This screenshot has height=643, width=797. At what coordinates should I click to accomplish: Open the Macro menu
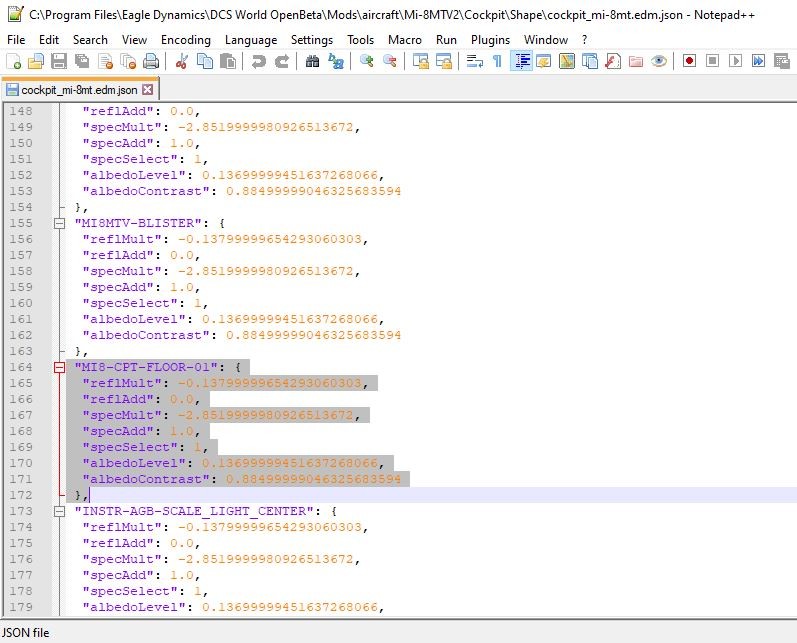coord(405,40)
